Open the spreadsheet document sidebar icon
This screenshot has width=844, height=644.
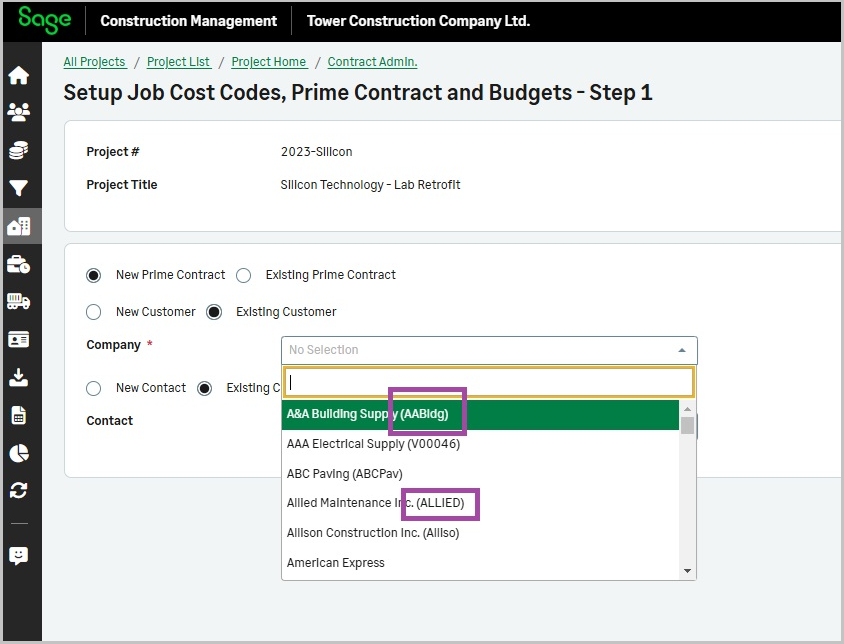[19, 415]
